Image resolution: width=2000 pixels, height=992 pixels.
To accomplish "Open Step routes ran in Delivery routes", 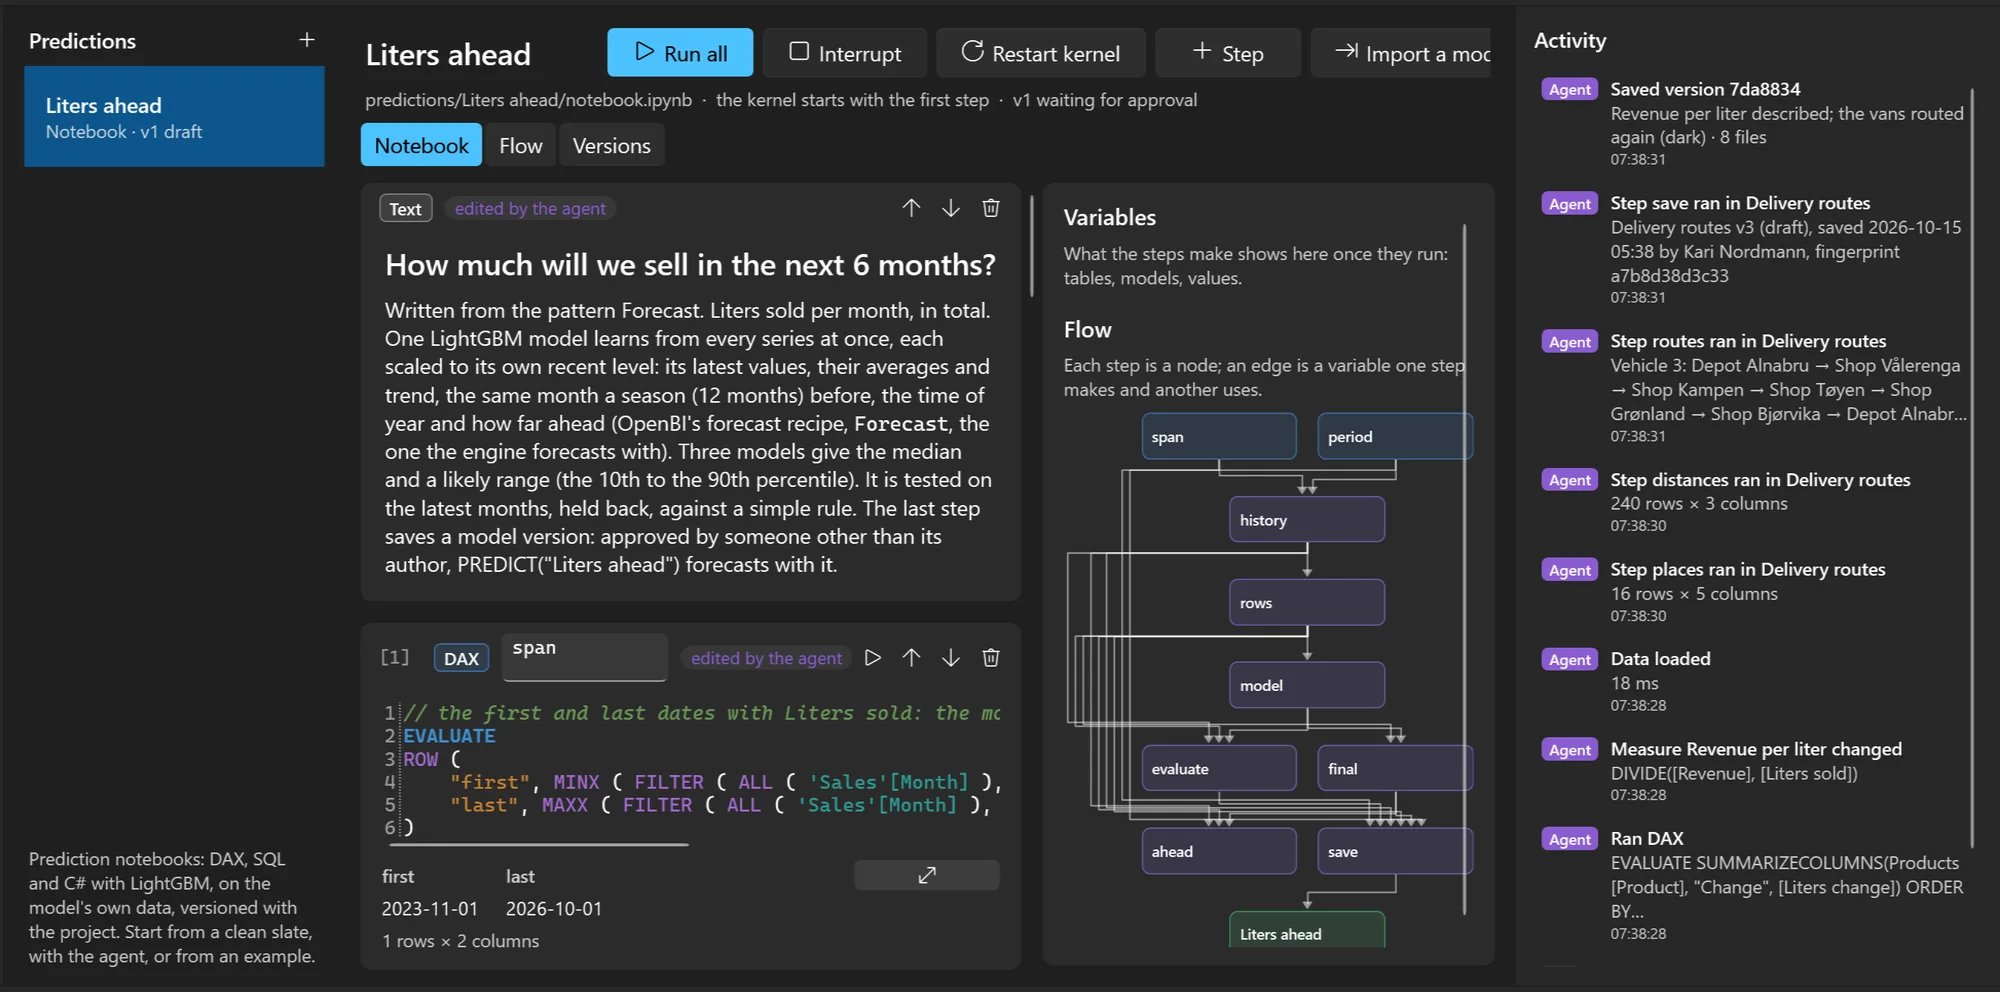I will (1754, 388).
